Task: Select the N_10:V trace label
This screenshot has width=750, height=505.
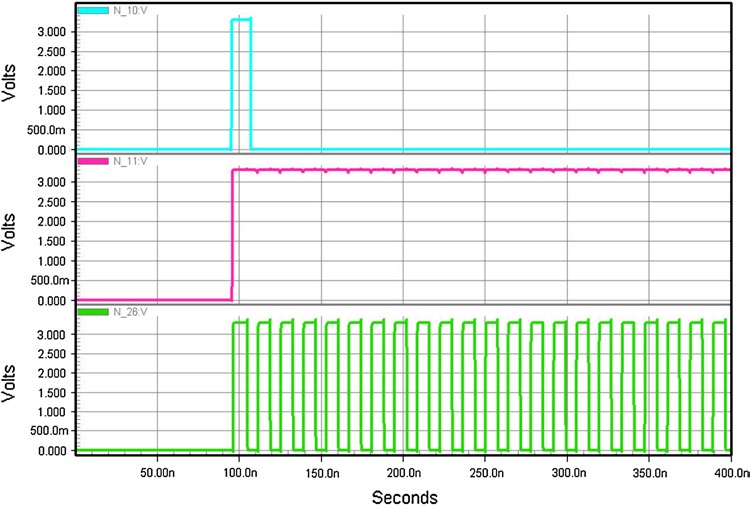Action: (x=129, y=12)
